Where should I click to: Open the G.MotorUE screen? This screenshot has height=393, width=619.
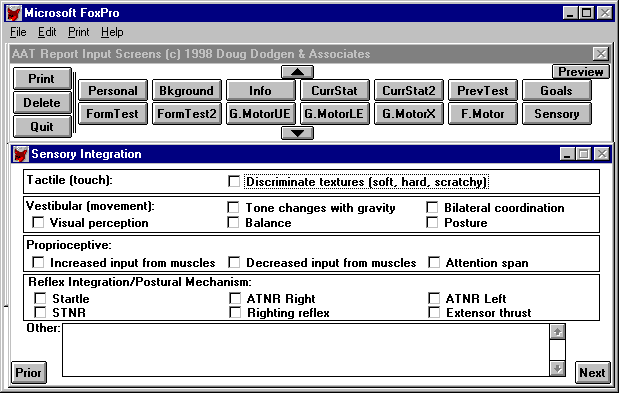(261, 114)
